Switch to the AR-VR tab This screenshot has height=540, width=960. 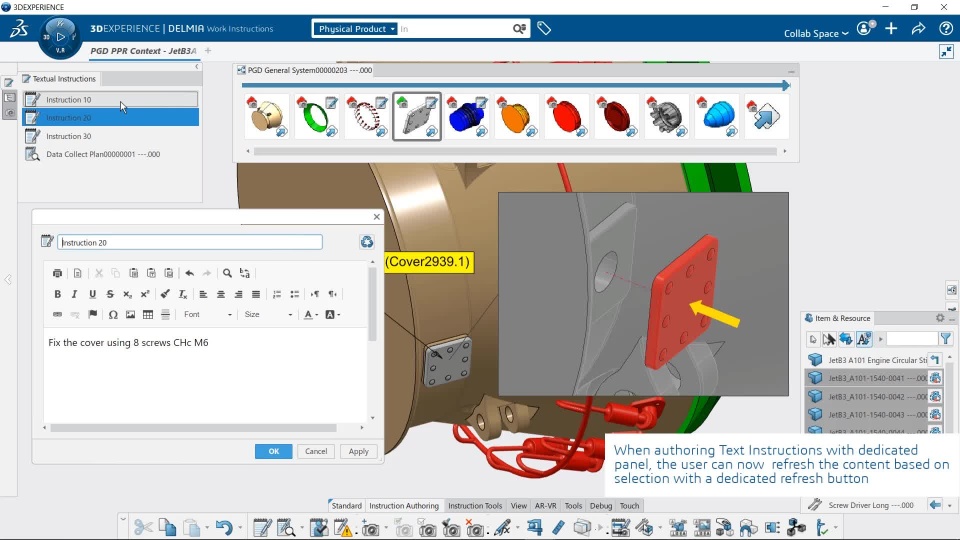(546, 506)
